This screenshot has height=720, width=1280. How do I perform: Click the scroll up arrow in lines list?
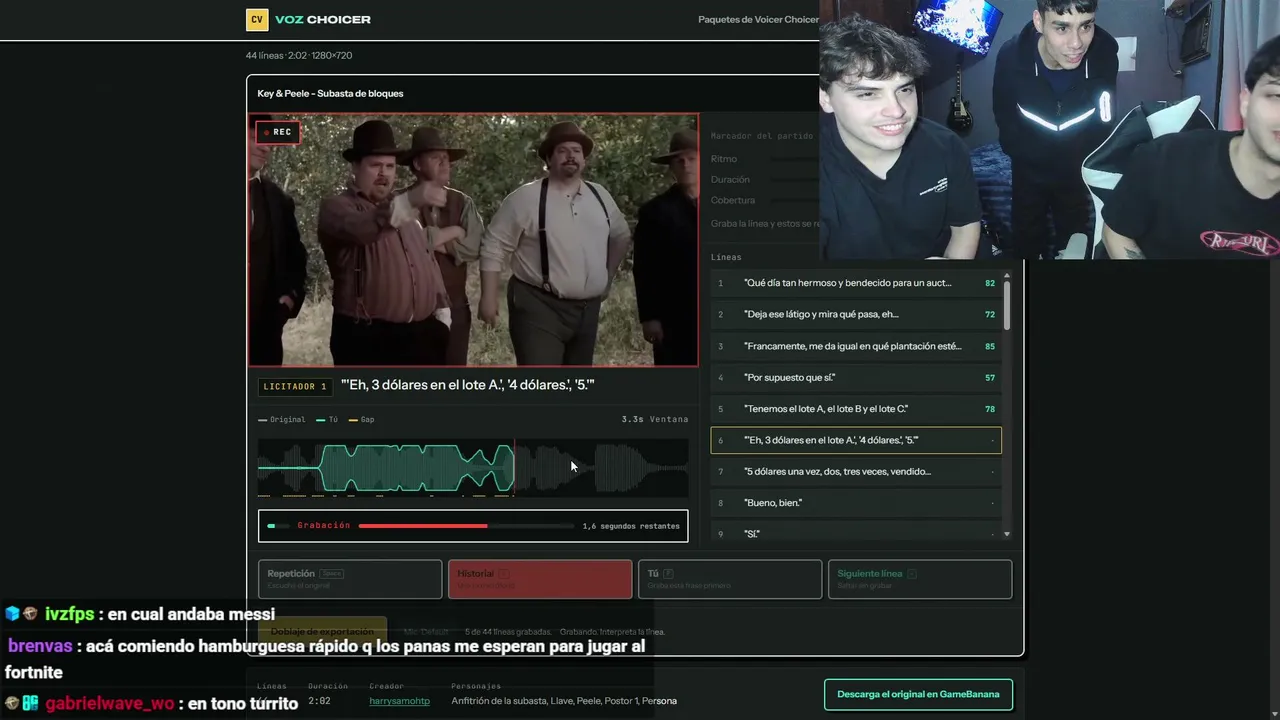click(1007, 276)
